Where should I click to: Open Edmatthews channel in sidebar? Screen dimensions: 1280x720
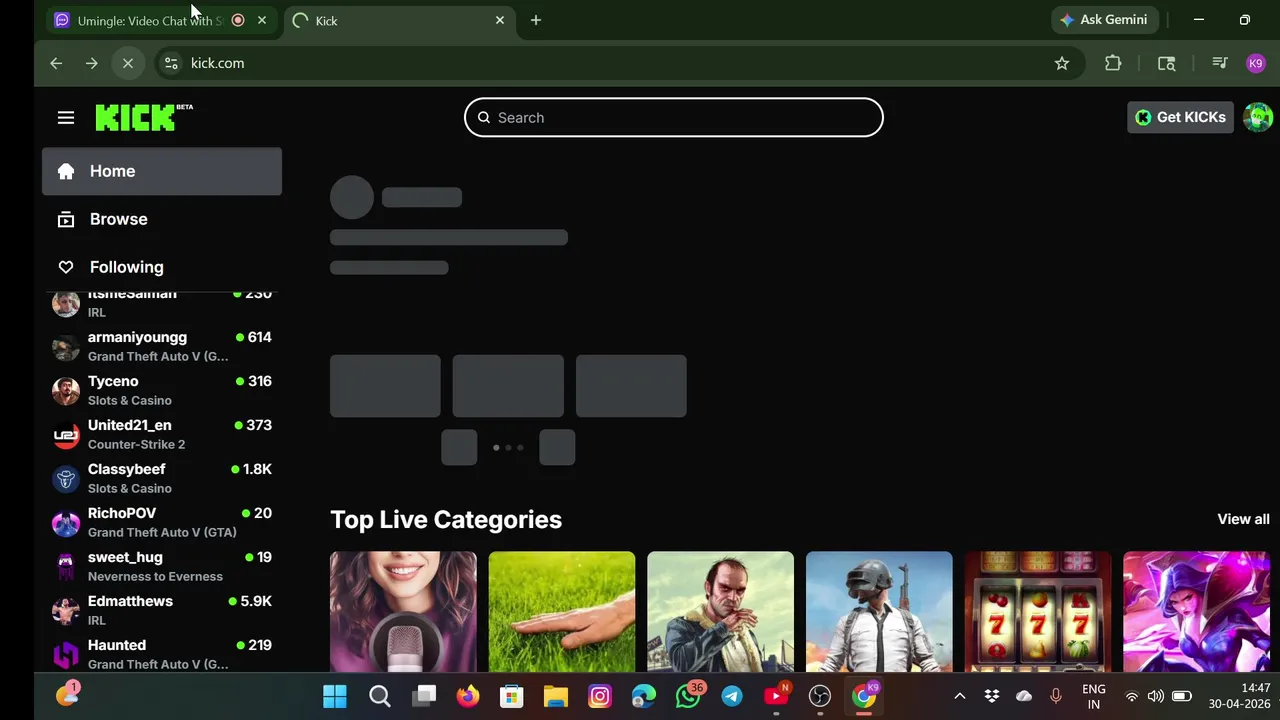click(x=162, y=610)
